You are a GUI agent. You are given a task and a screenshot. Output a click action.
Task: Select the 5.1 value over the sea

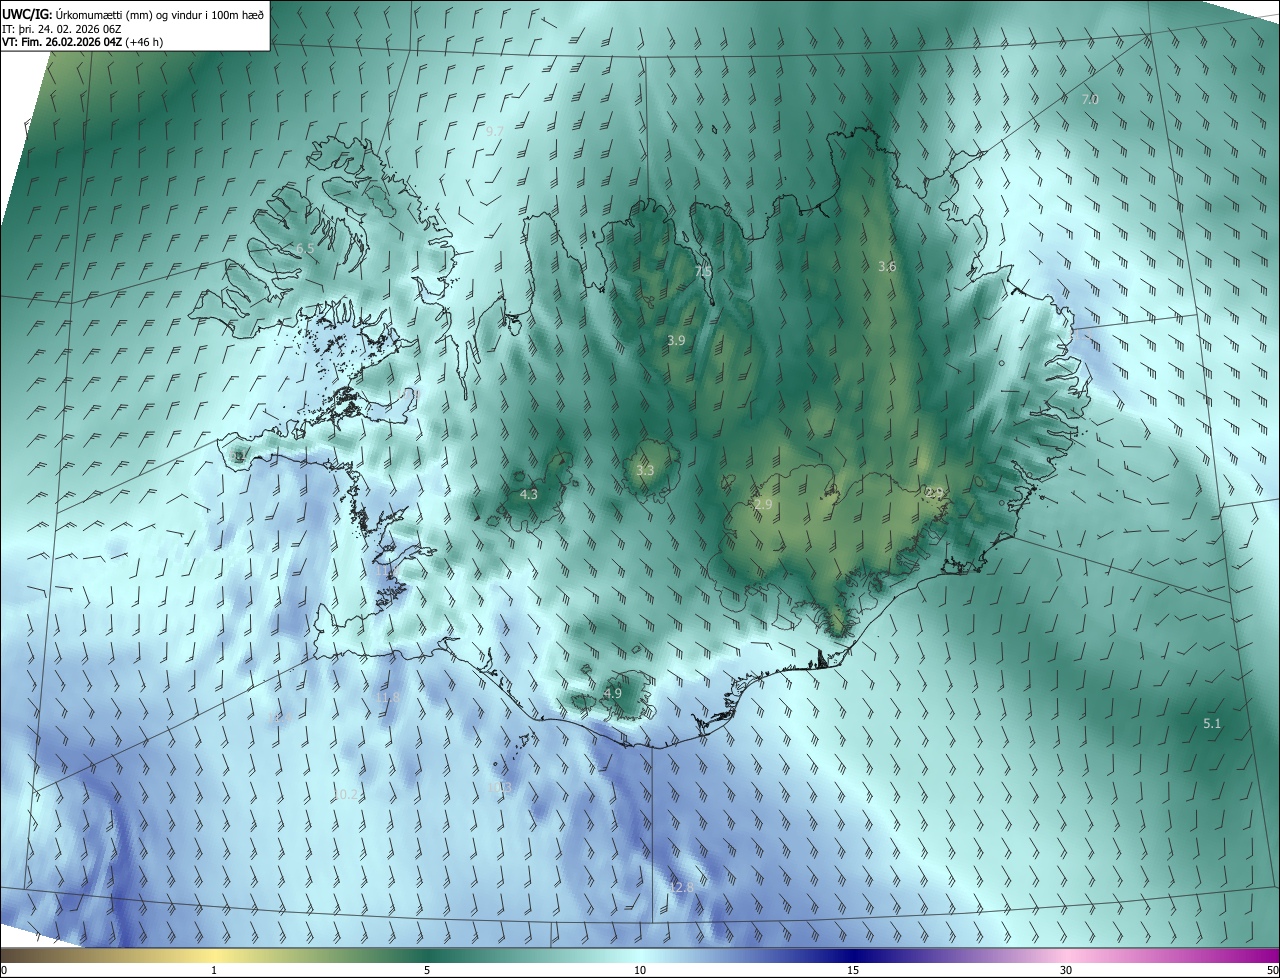coord(1212,723)
